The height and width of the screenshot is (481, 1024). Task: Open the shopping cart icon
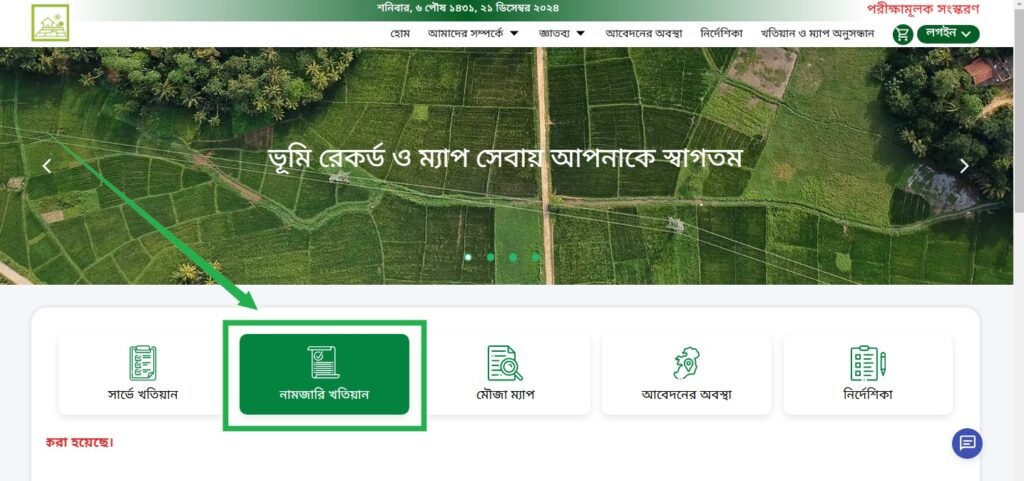(902, 34)
